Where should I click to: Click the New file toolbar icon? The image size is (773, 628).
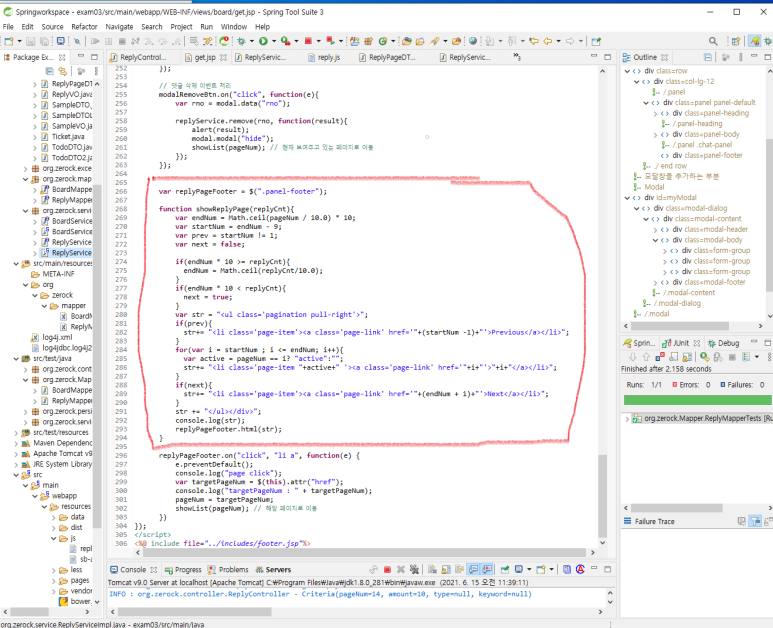tap(9, 41)
